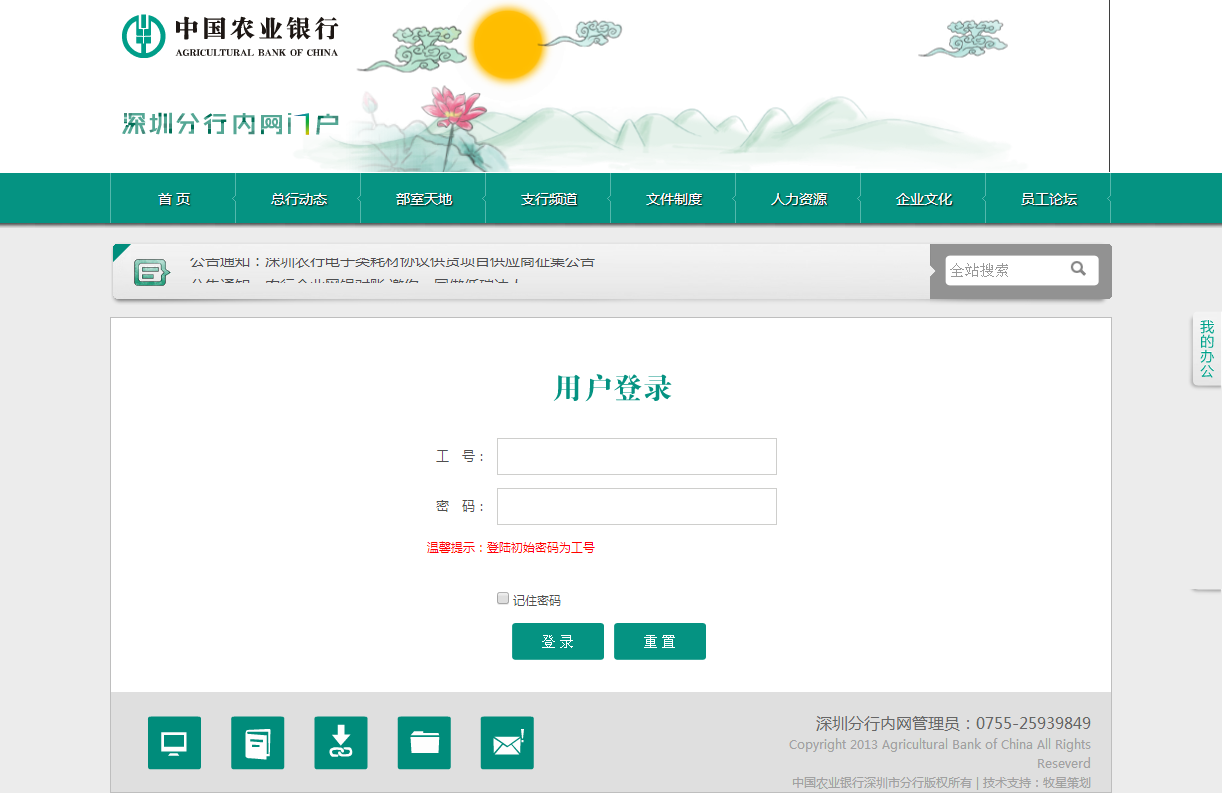Click the 重置 button
This screenshot has height=793, width=1222.
tap(659, 642)
